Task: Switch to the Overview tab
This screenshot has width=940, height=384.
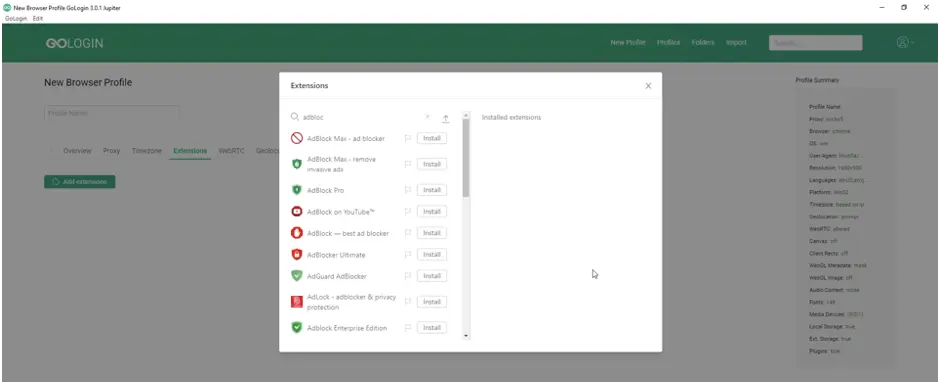Action: [x=77, y=151]
